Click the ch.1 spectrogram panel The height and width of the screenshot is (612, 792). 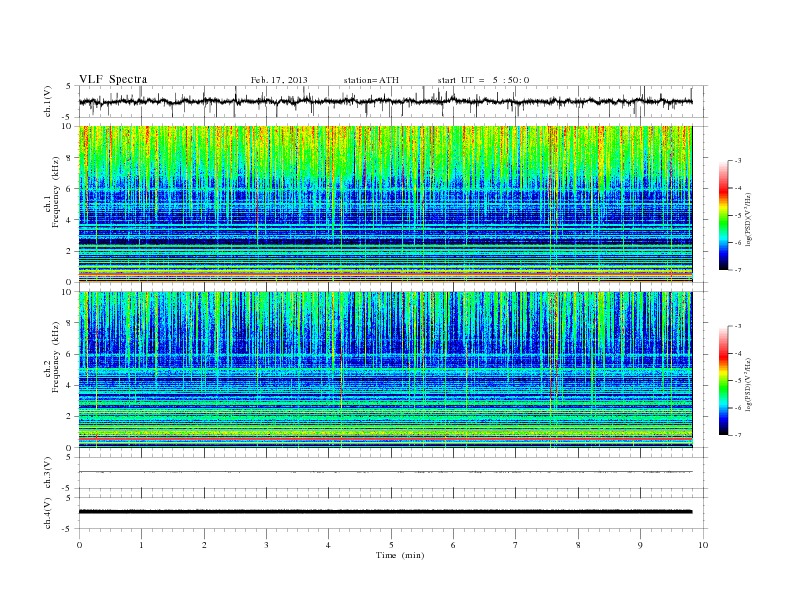point(385,204)
